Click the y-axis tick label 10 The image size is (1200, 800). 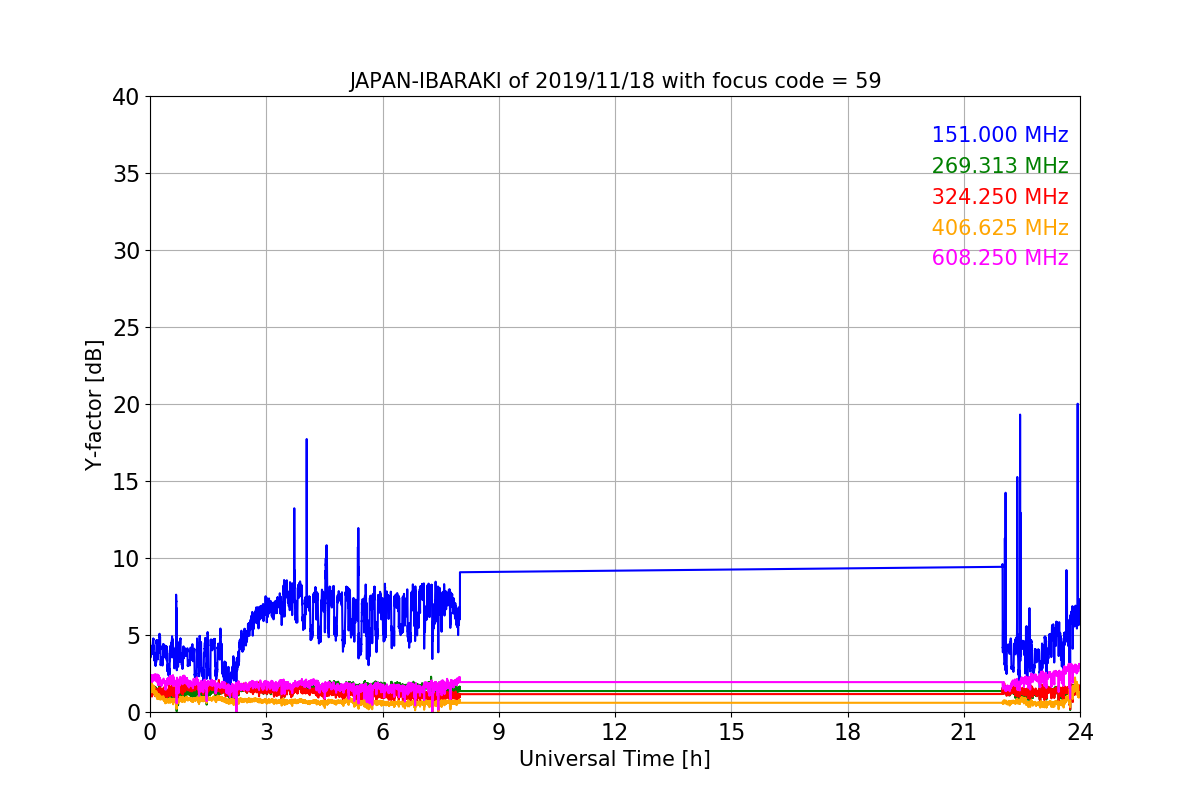(x=126, y=559)
